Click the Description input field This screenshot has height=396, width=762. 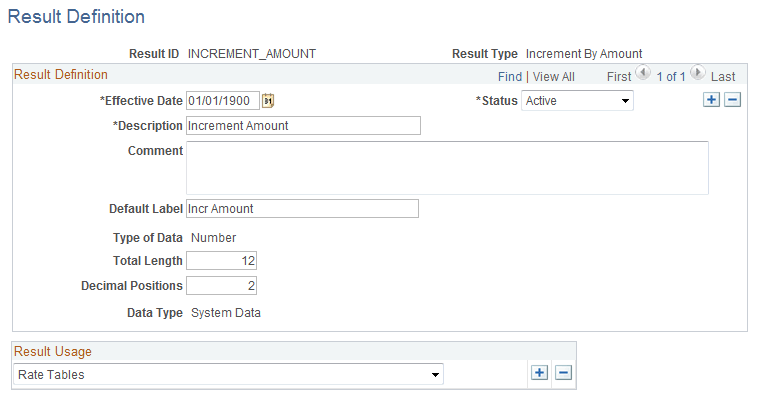[303, 125]
